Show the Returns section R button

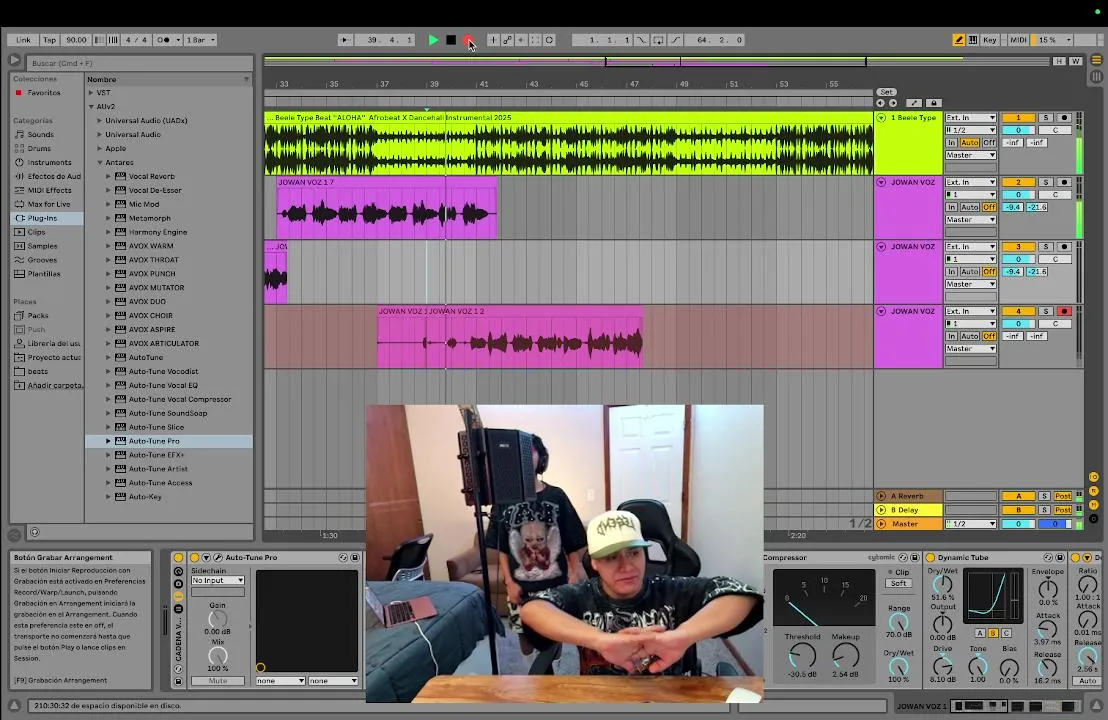[1094, 490]
